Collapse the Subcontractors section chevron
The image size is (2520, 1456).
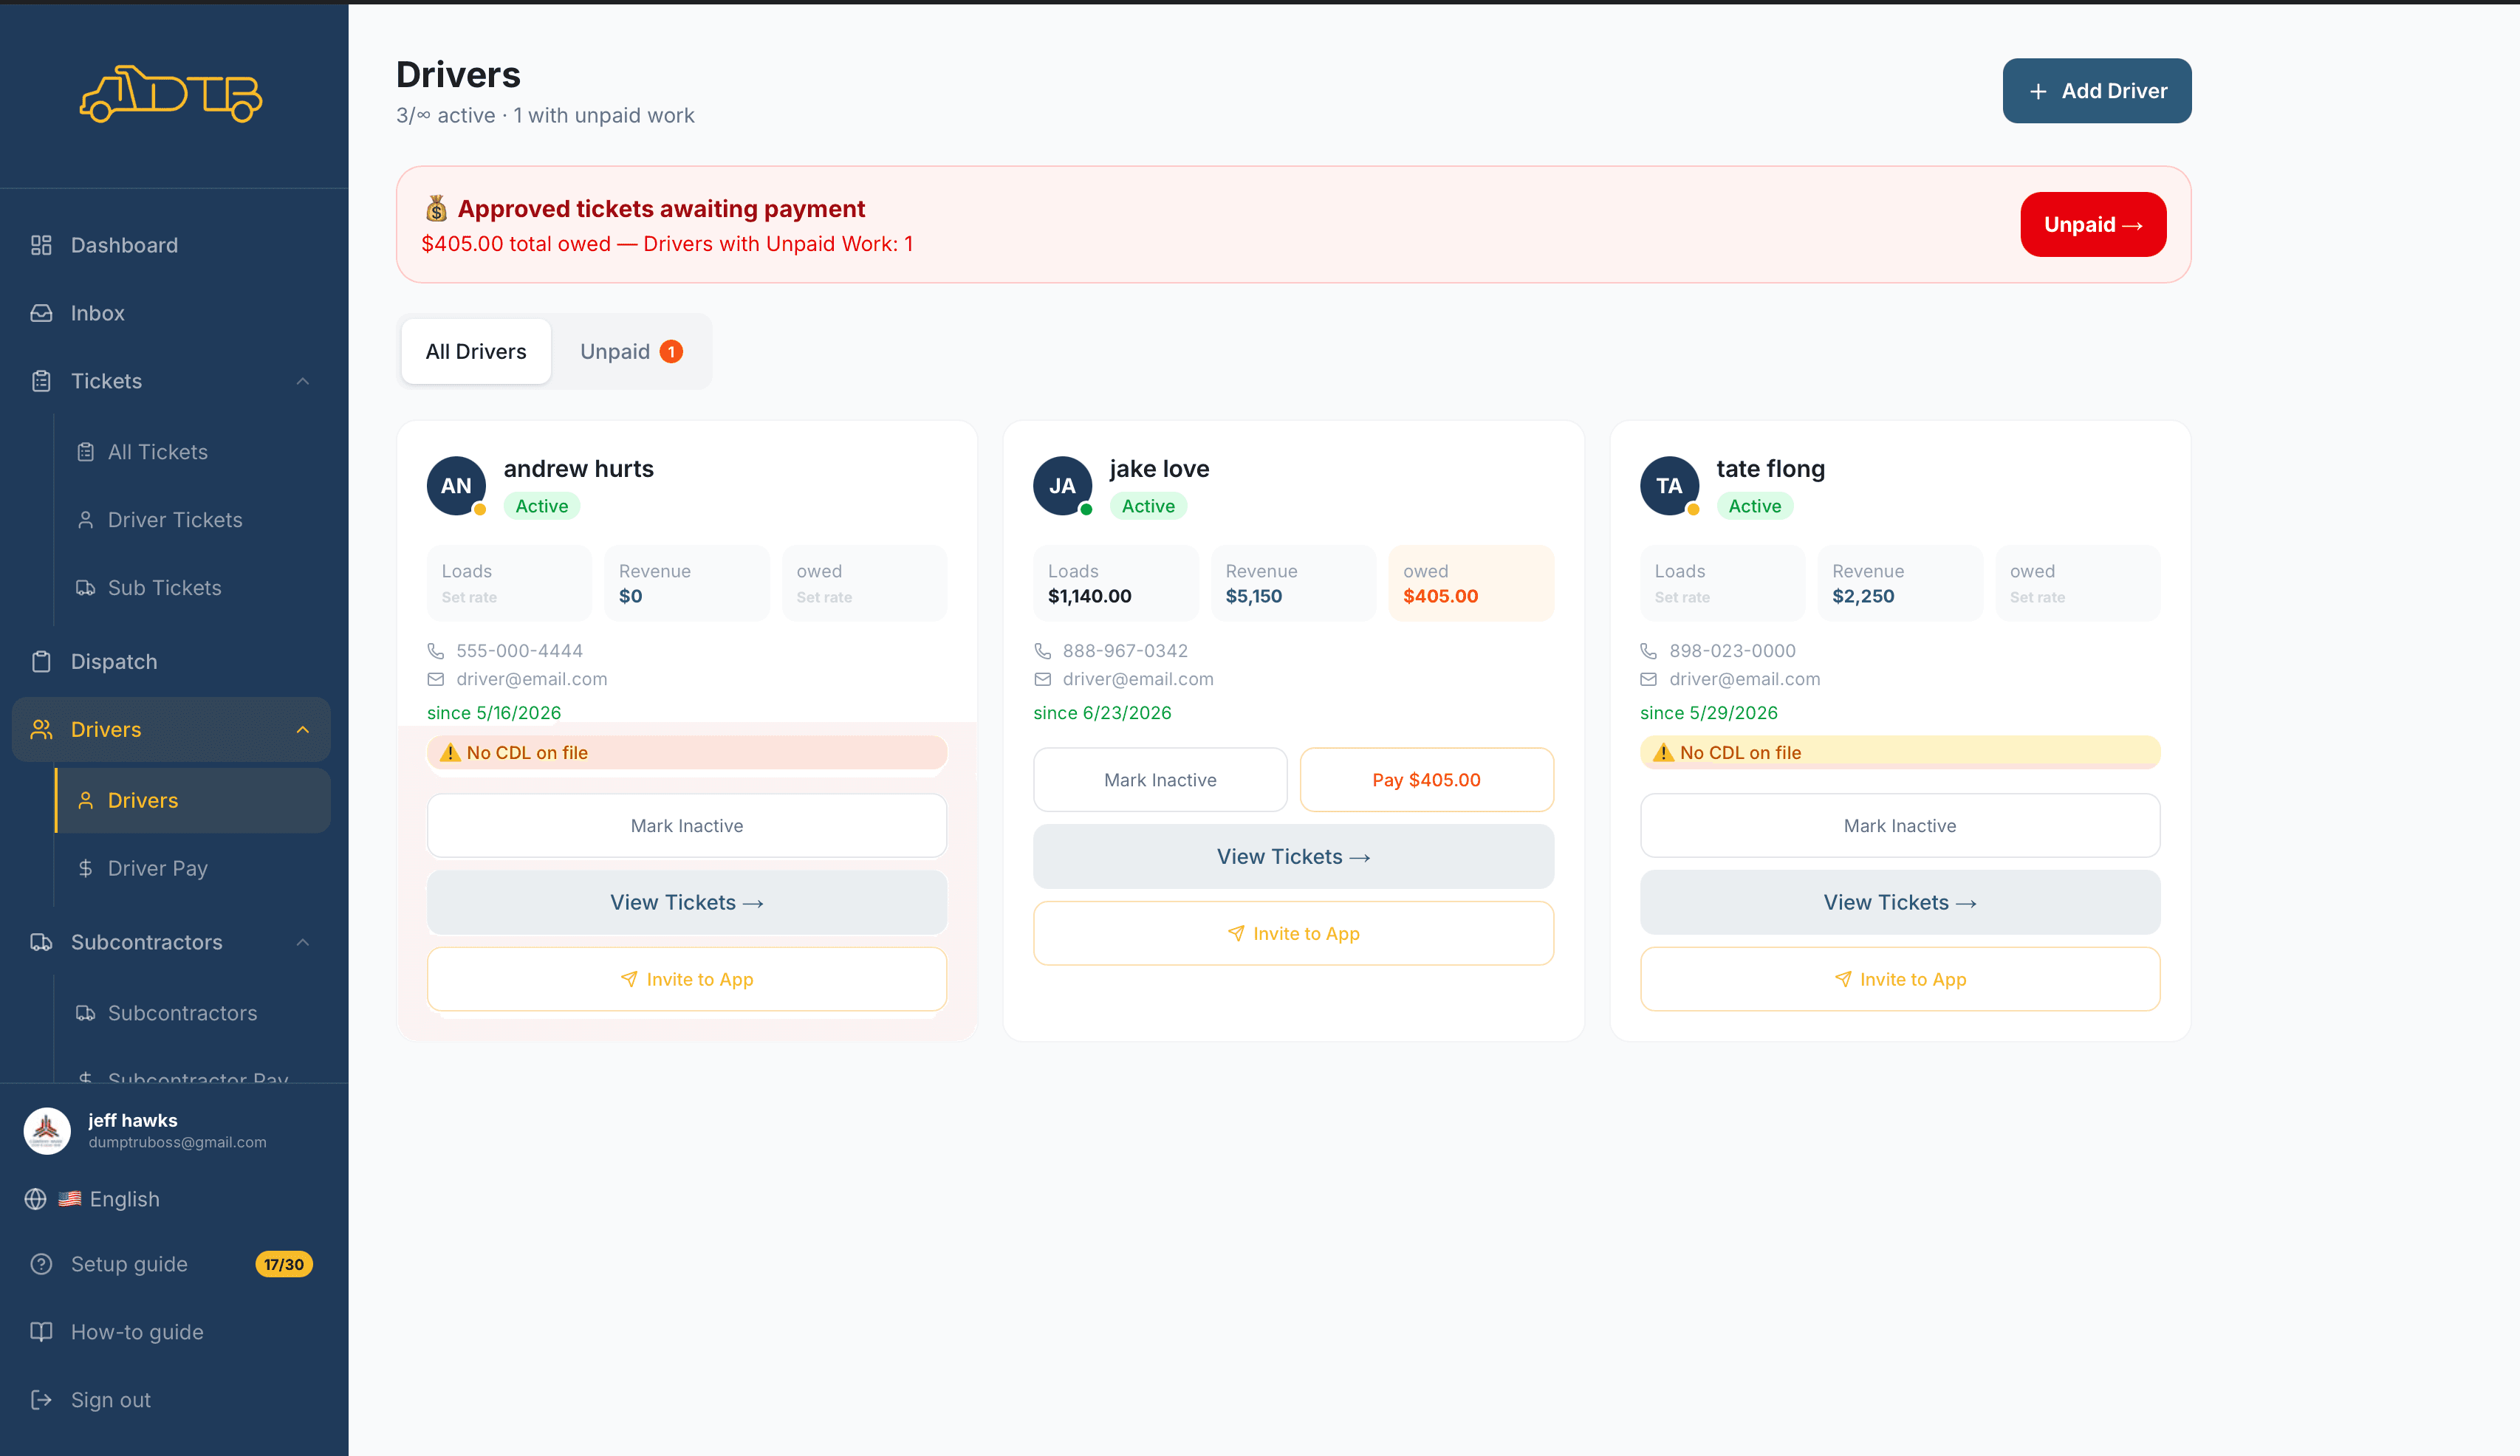click(303, 942)
